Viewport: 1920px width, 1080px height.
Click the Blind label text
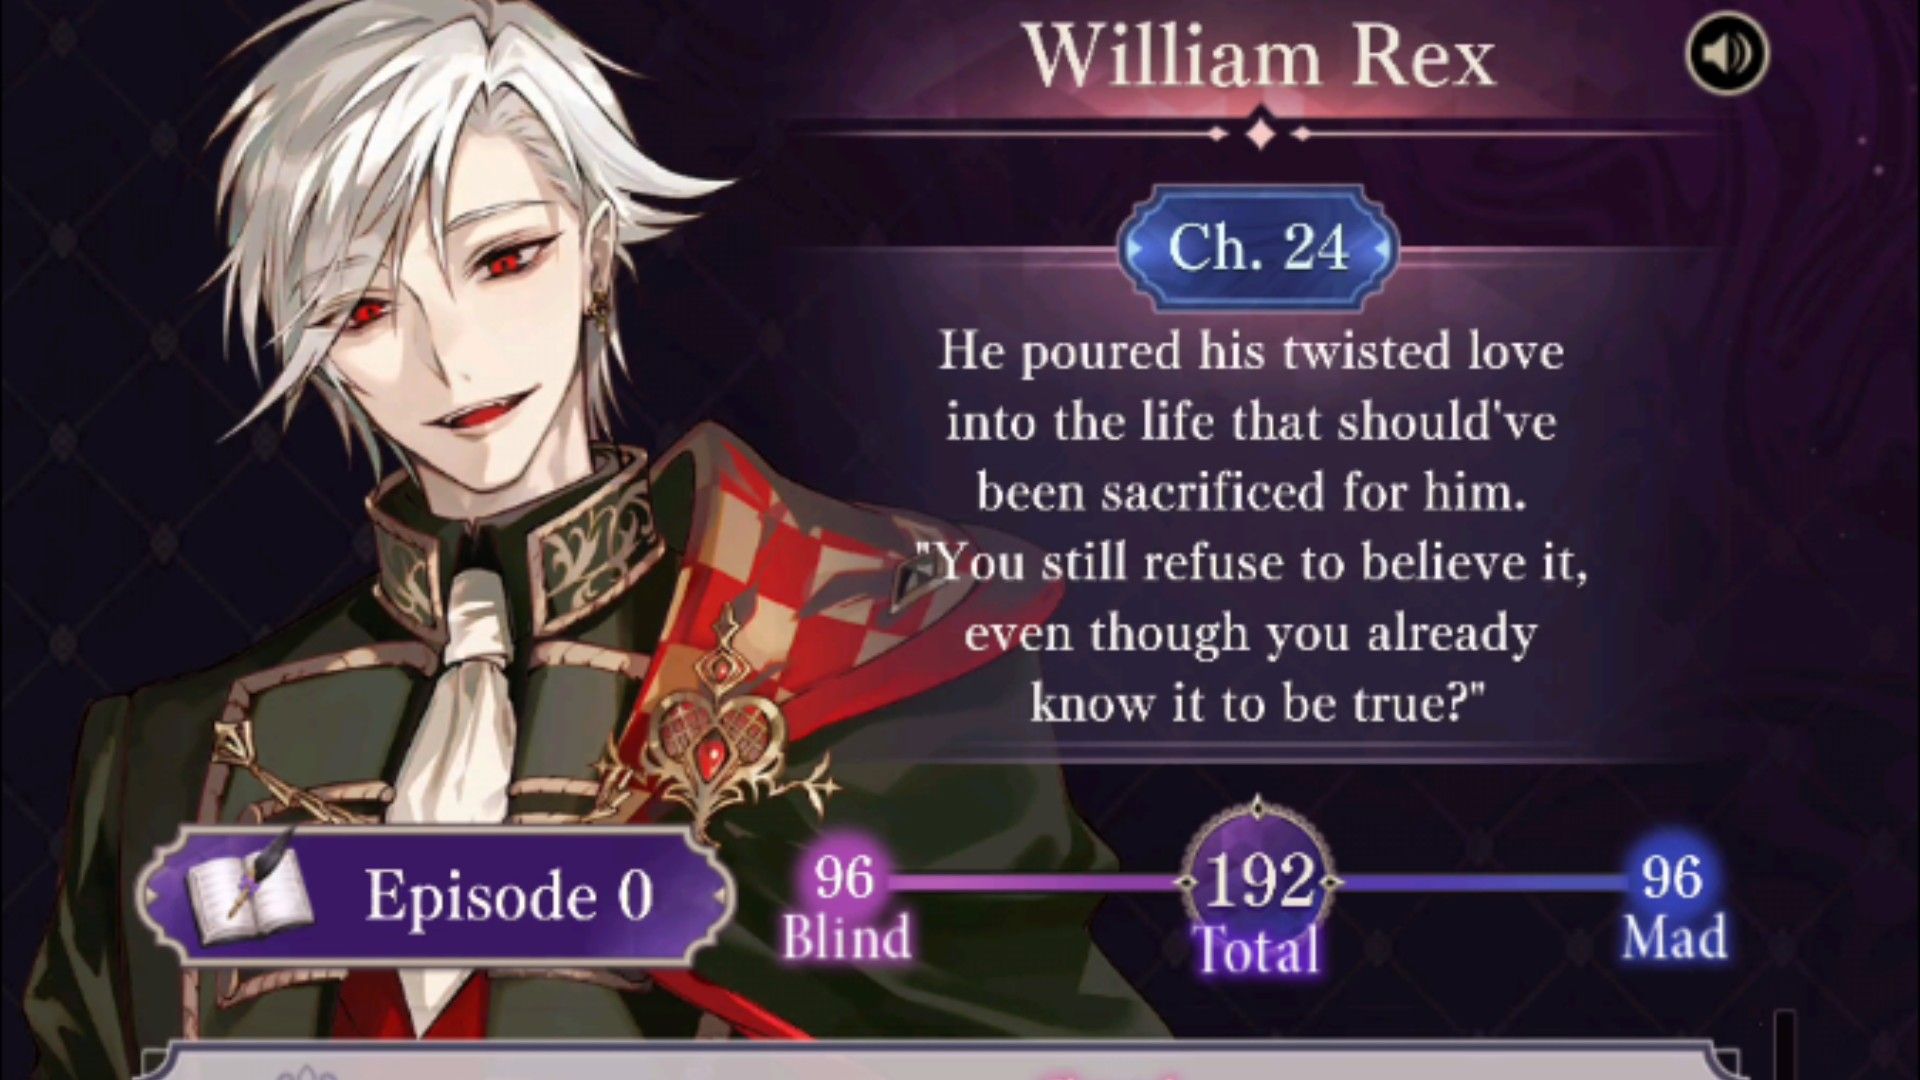[846, 938]
